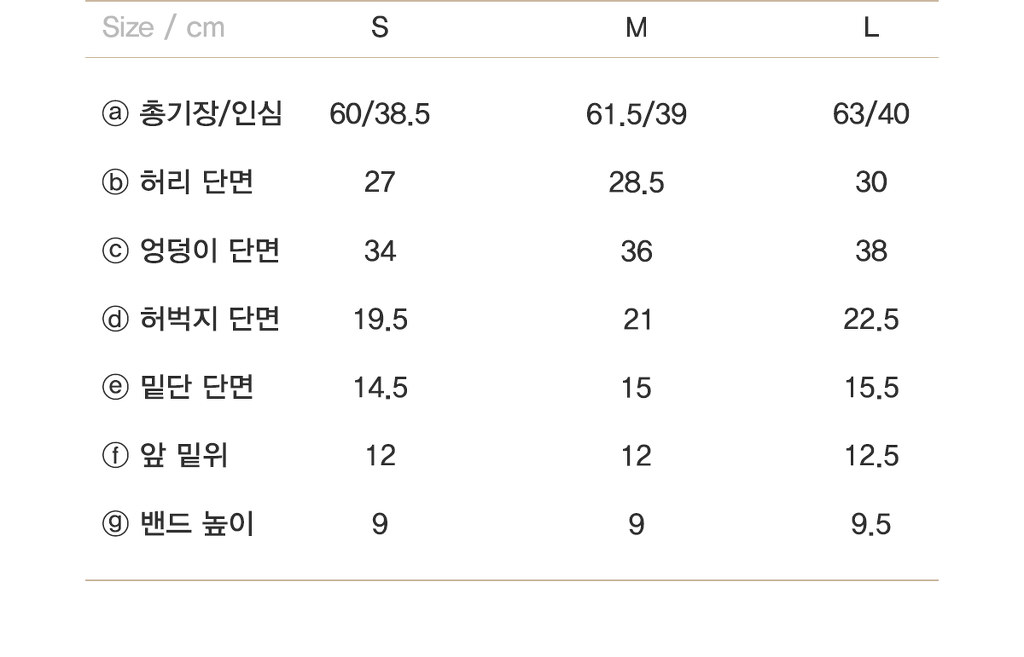This screenshot has height=657, width=1024.
Task: Click the M waist value 28.5
Action: coord(636,183)
